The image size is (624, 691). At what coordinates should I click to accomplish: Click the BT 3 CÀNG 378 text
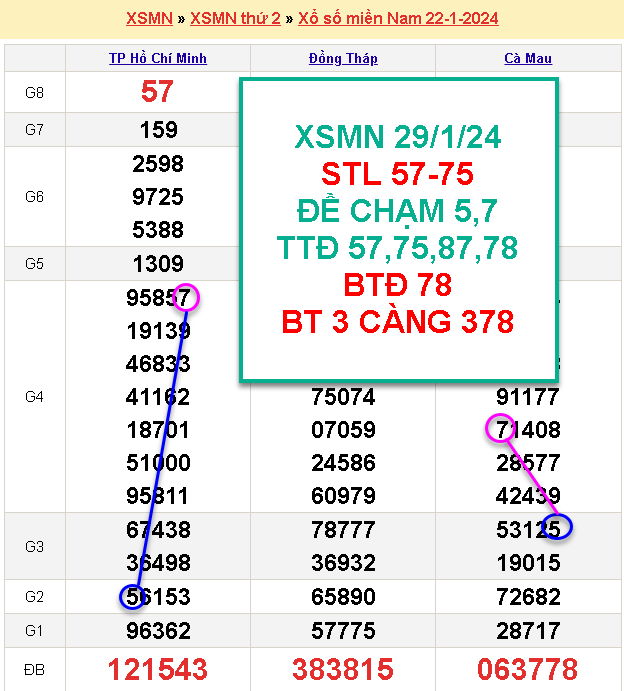(x=398, y=322)
